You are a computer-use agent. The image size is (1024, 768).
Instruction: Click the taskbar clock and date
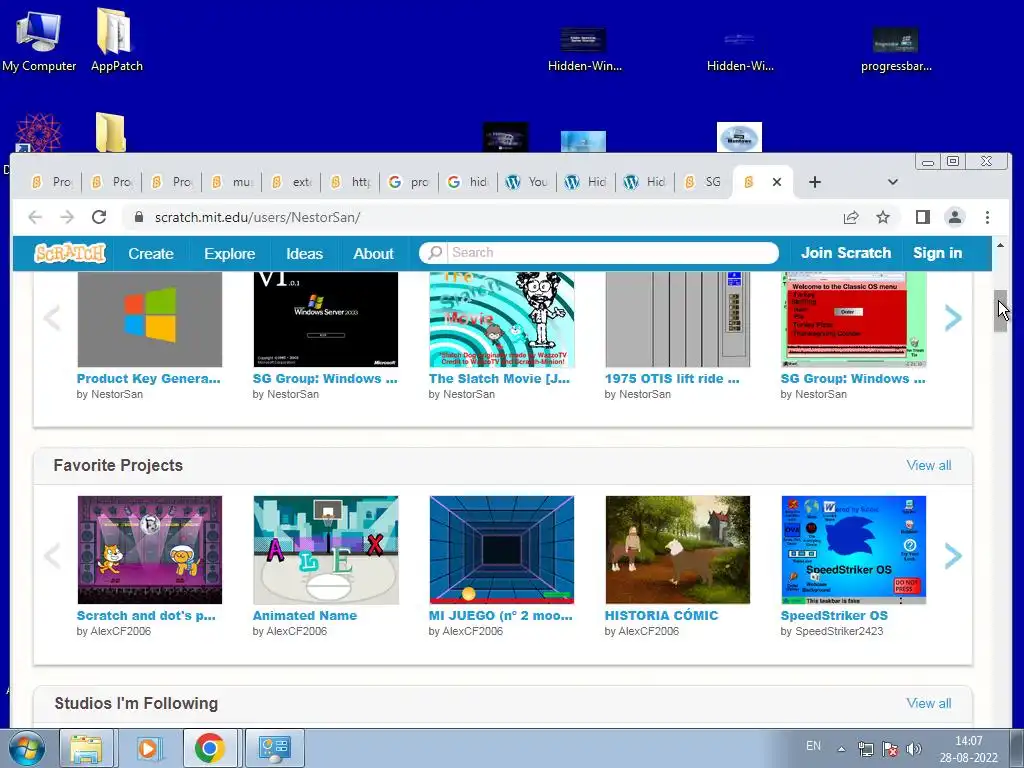(x=968, y=749)
